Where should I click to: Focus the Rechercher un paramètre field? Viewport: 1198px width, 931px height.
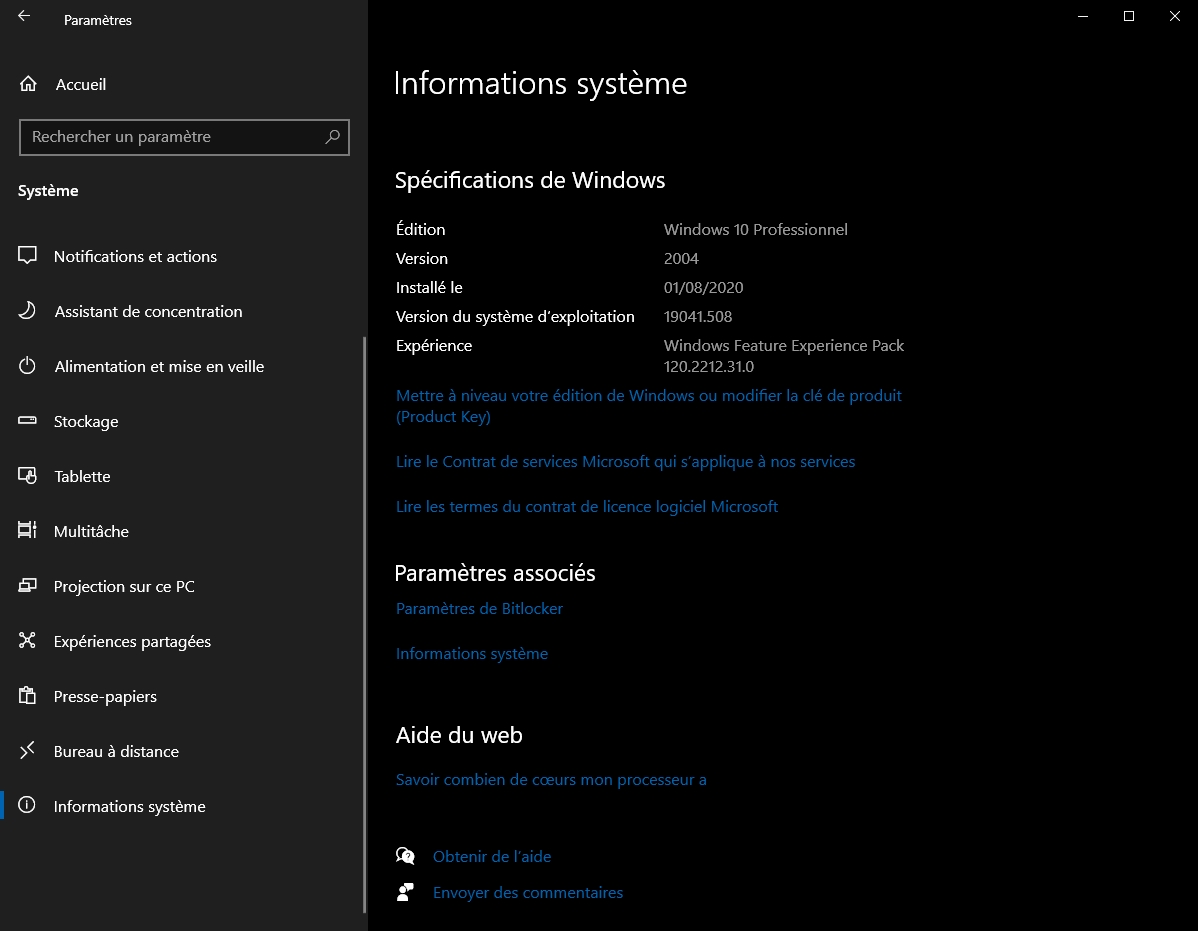(x=184, y=137)
